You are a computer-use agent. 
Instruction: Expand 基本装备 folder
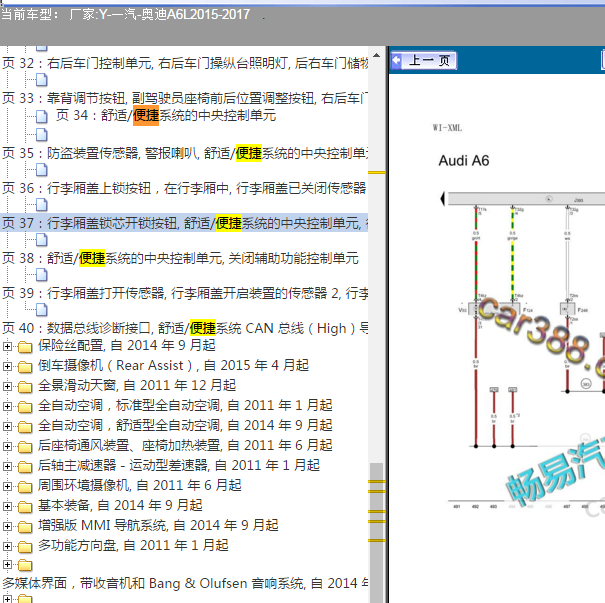tap(7, 506)
